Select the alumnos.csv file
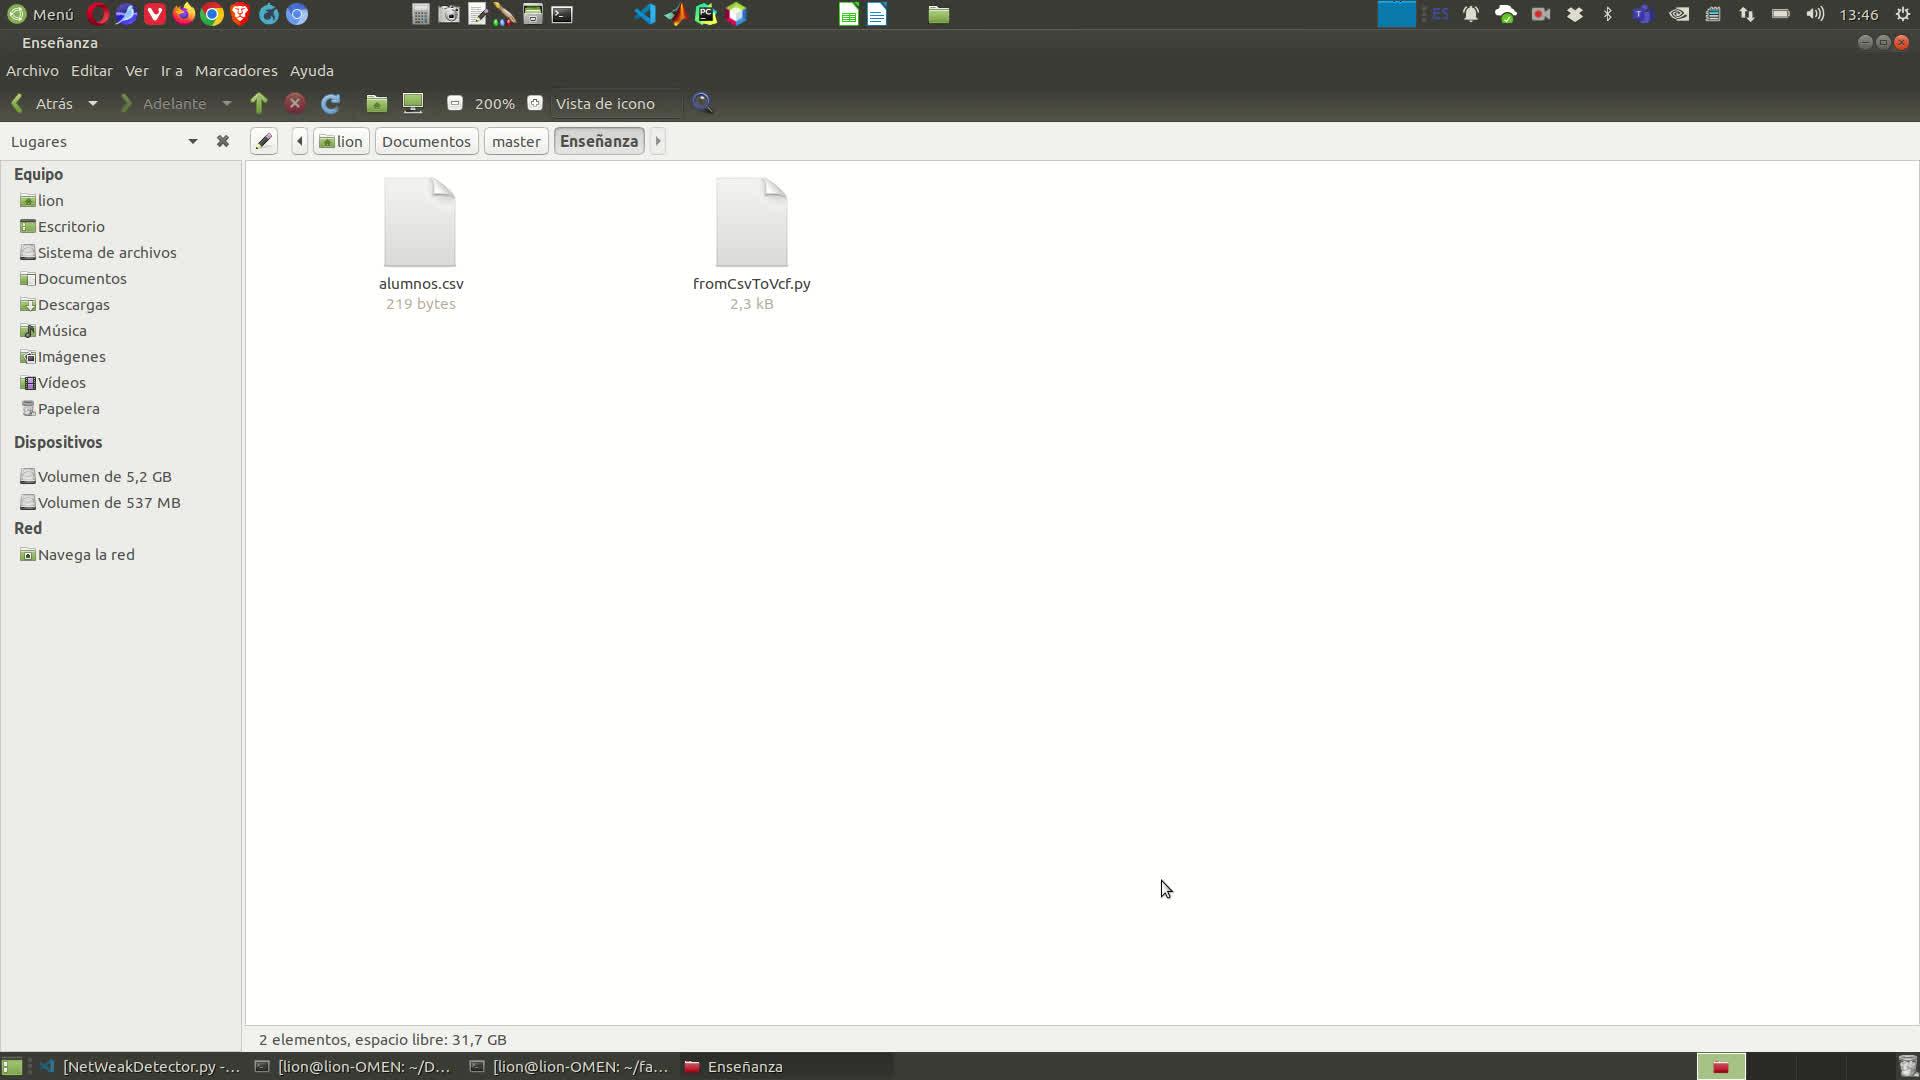This screenshot has height=1080, width=1920. pyautogui.click(x=420, y=224)
